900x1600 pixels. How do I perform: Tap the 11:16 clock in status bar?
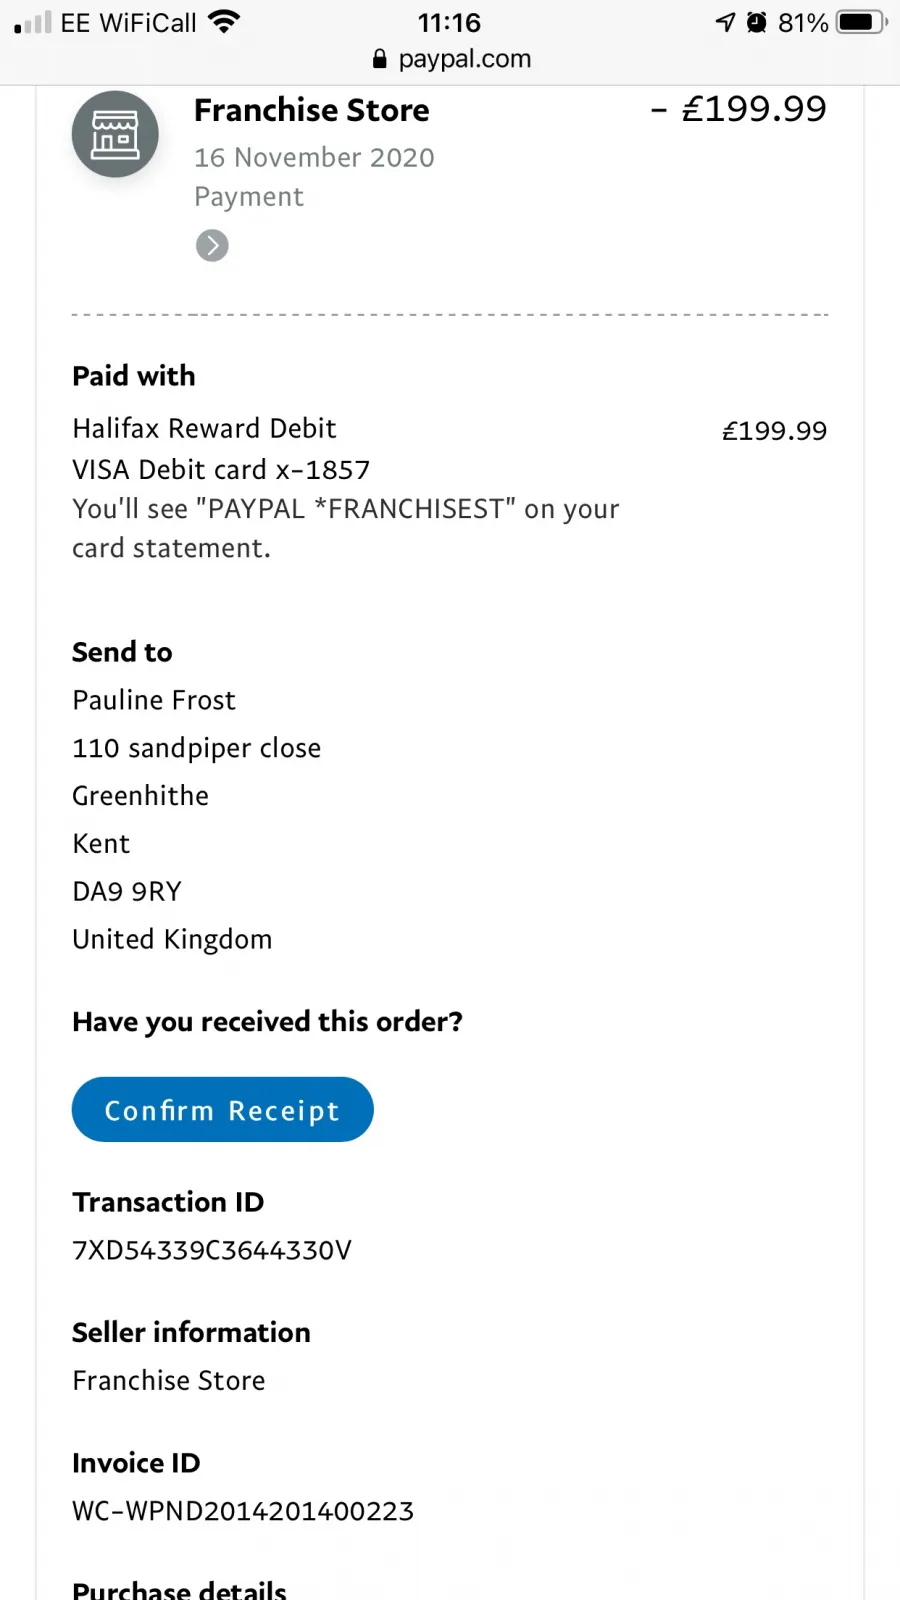pos(449,22)
